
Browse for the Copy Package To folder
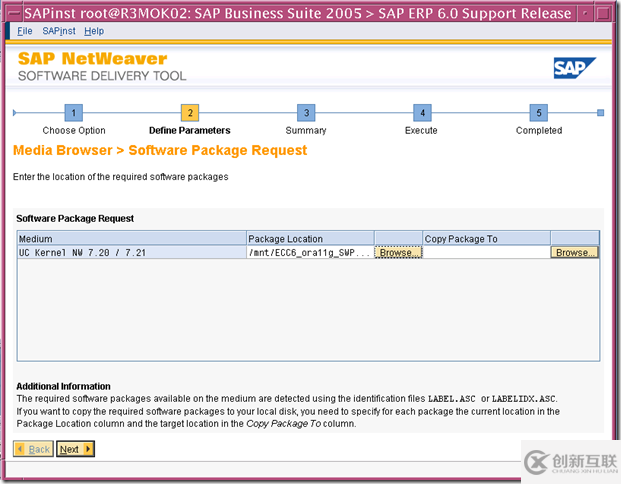(x=575, y=252)
